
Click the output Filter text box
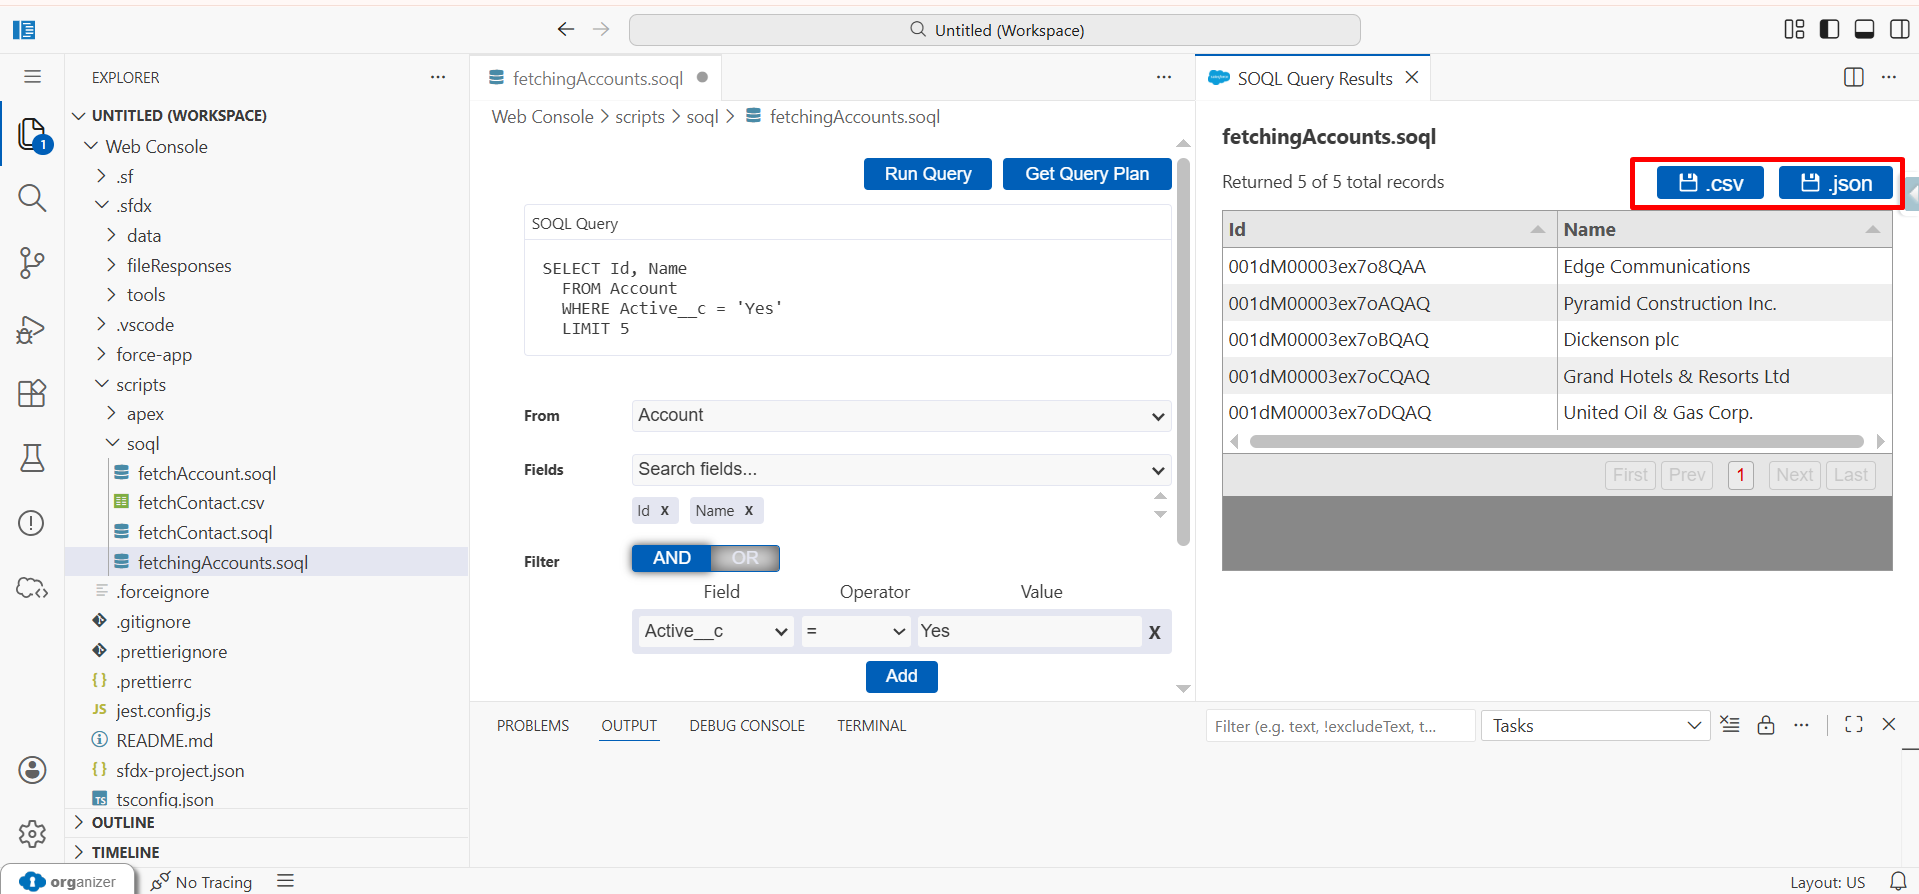click(x=1340, y=726)
